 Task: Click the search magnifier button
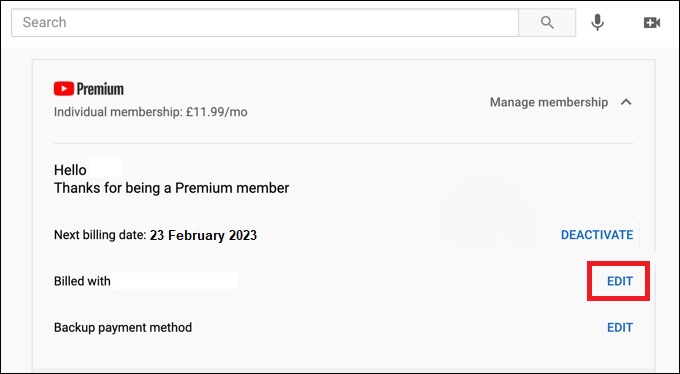click(547, 22)
